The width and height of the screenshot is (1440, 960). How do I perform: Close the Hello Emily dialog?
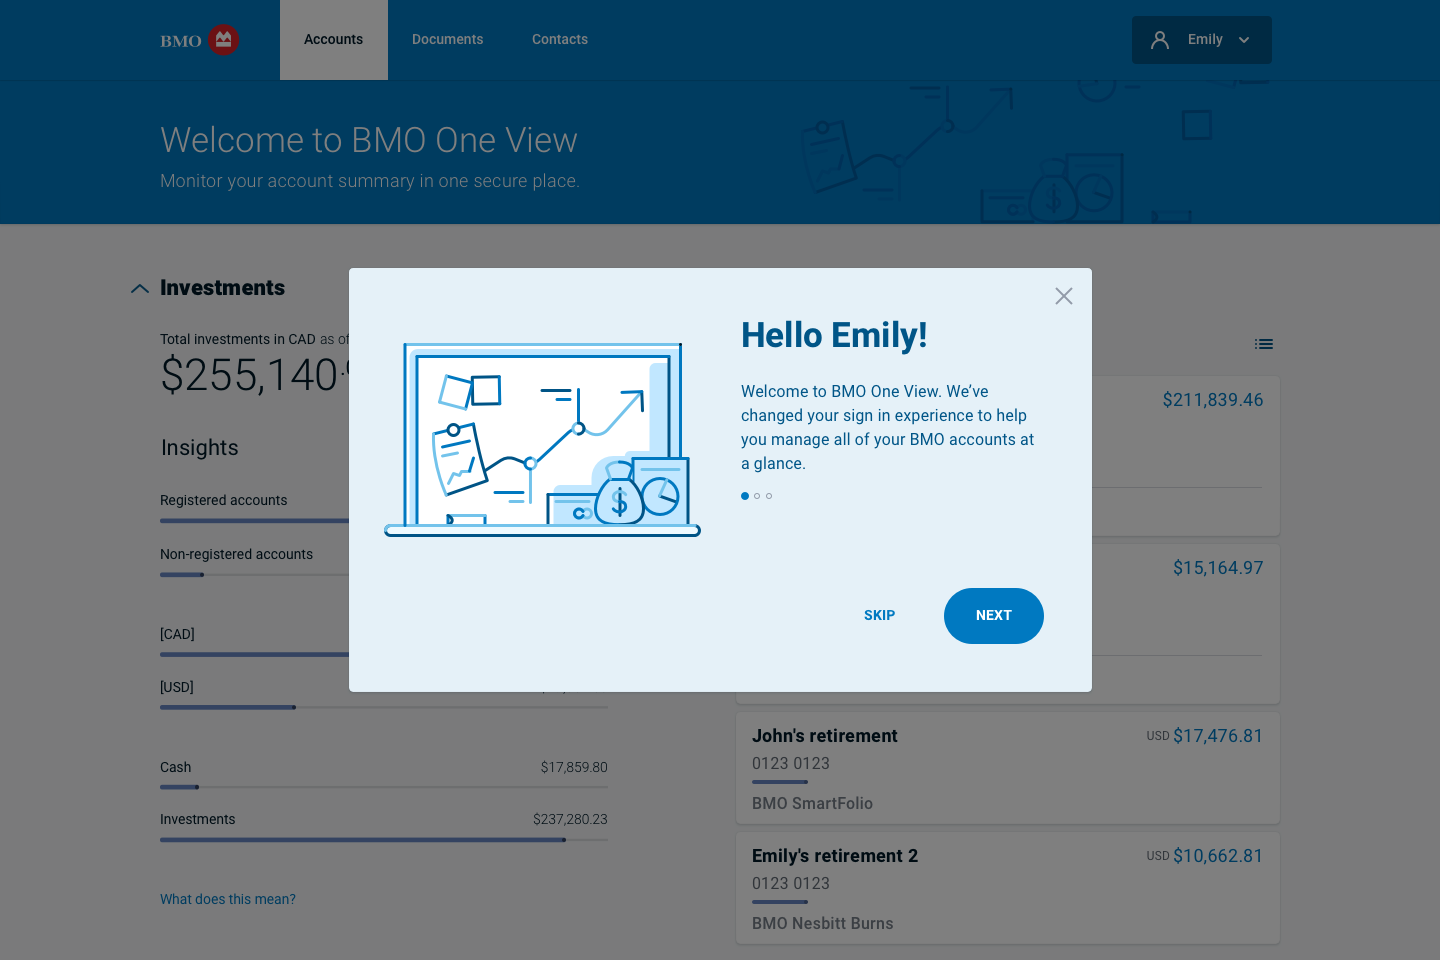click(x=1064, y=296)
